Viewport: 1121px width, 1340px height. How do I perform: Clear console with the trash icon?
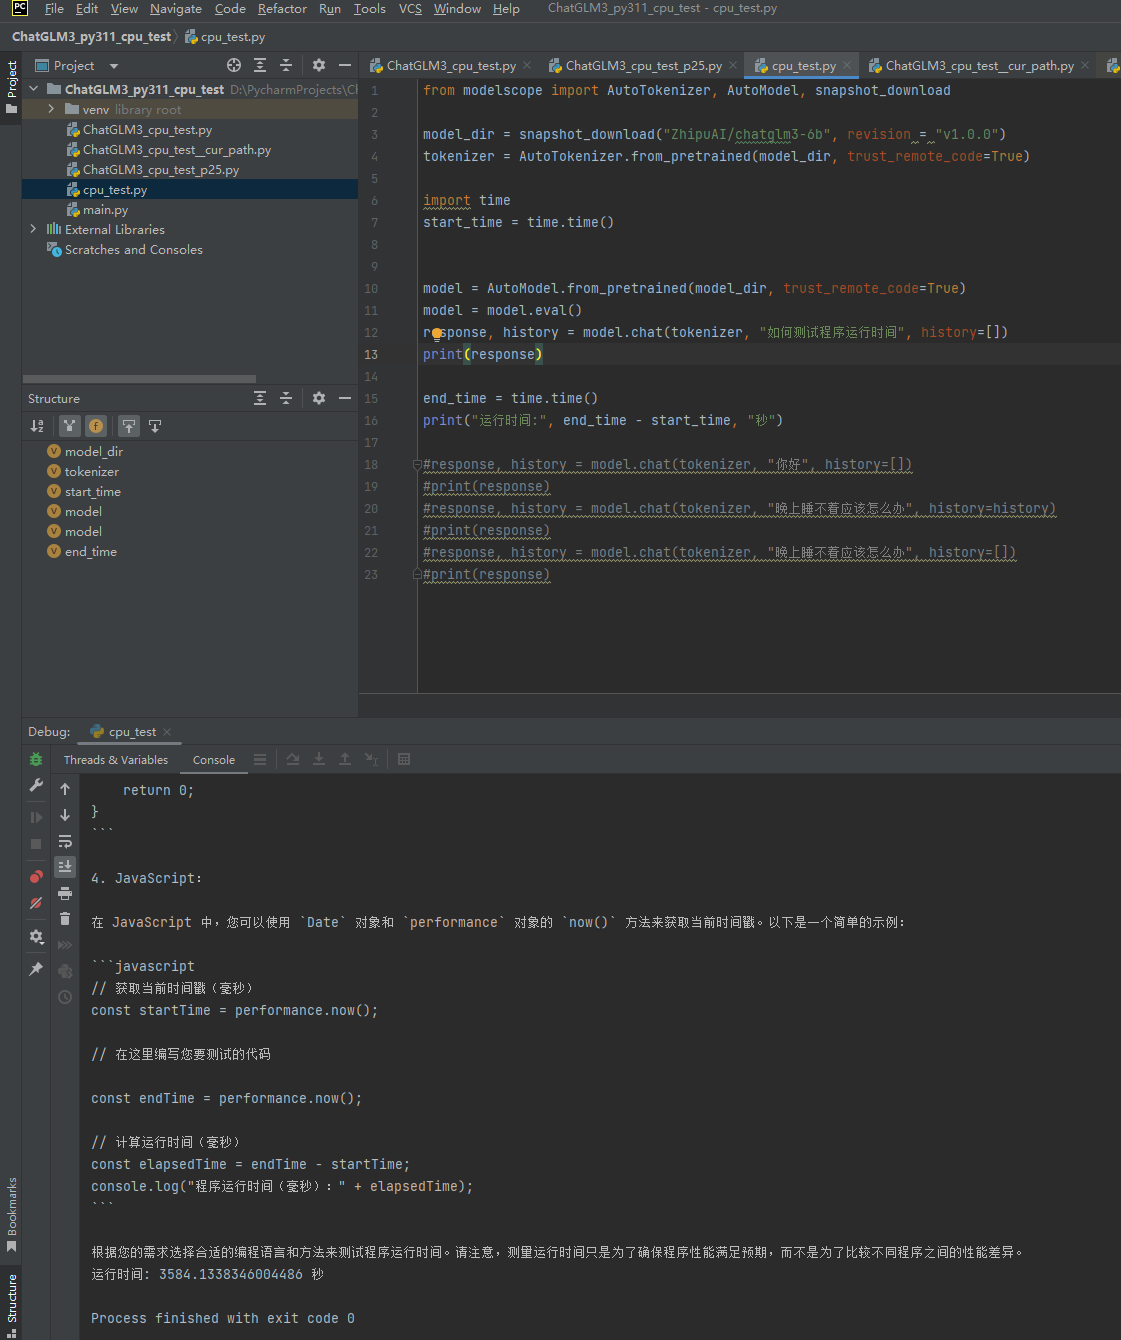coord(65,919)
